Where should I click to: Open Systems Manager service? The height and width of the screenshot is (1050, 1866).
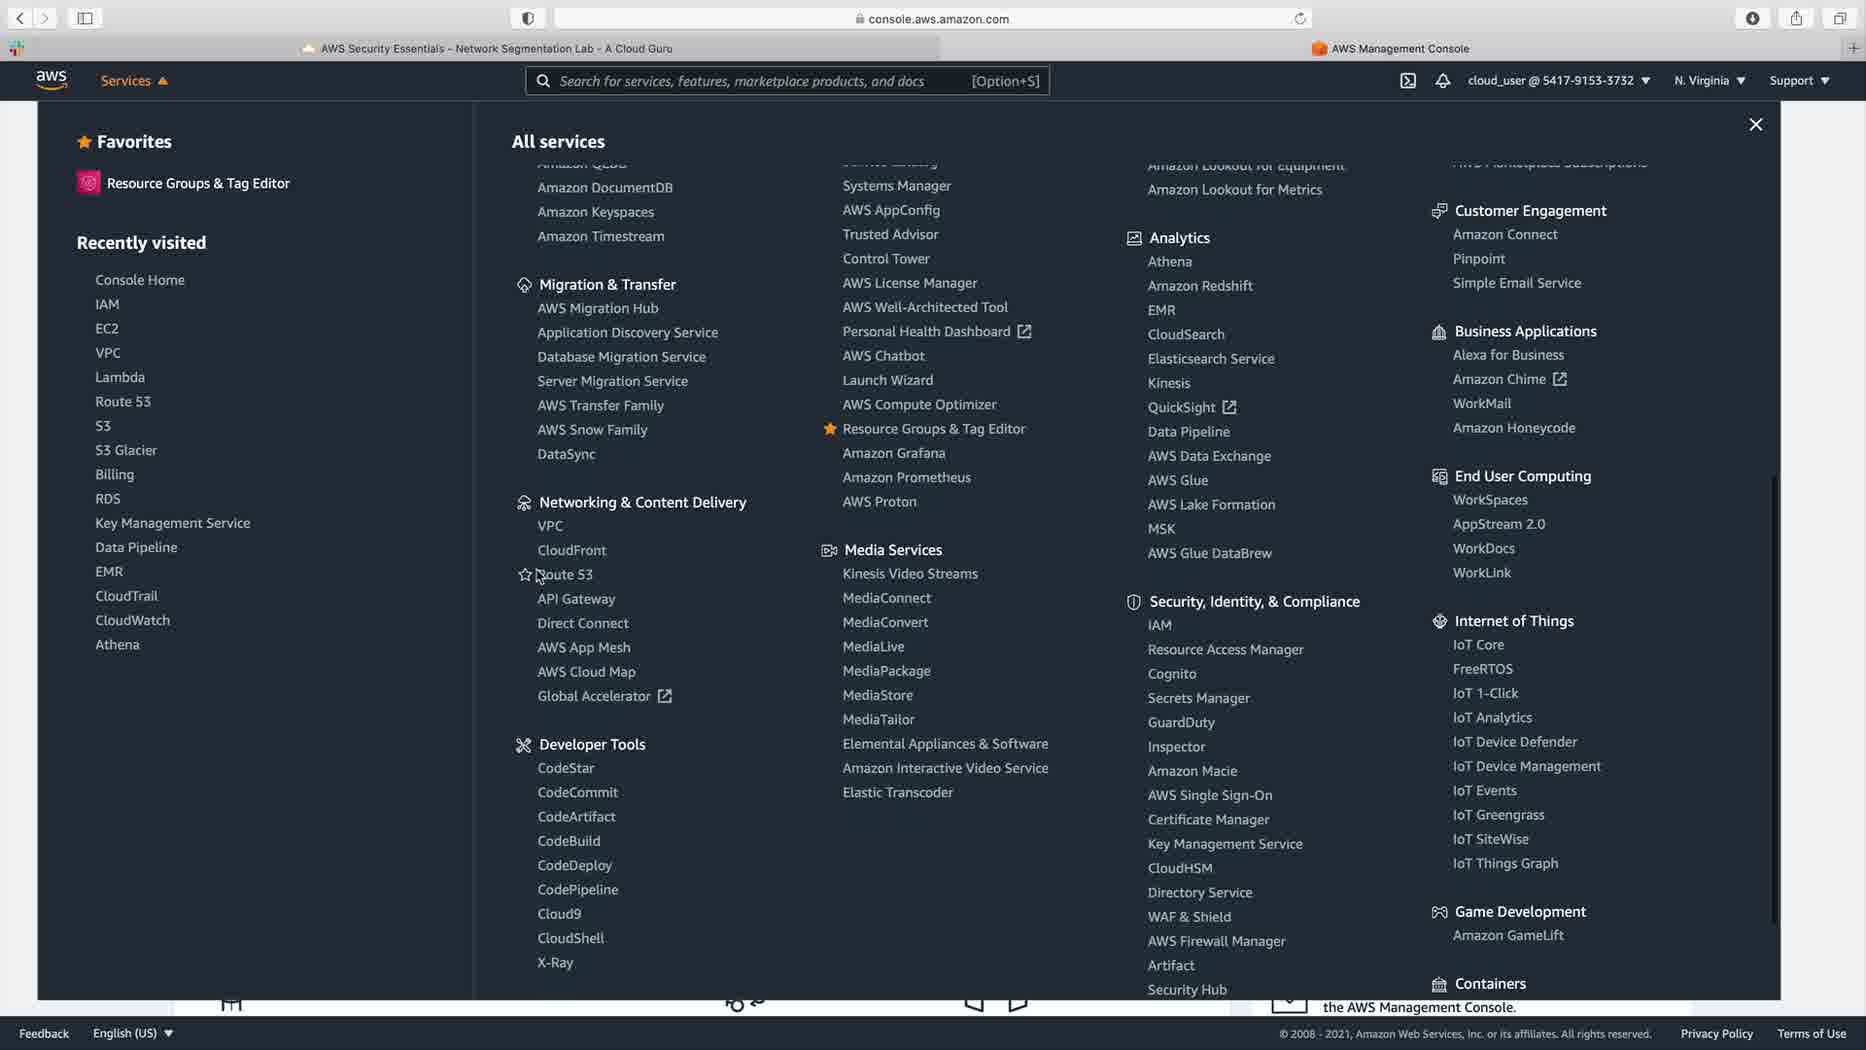click(x=897, y=186)
